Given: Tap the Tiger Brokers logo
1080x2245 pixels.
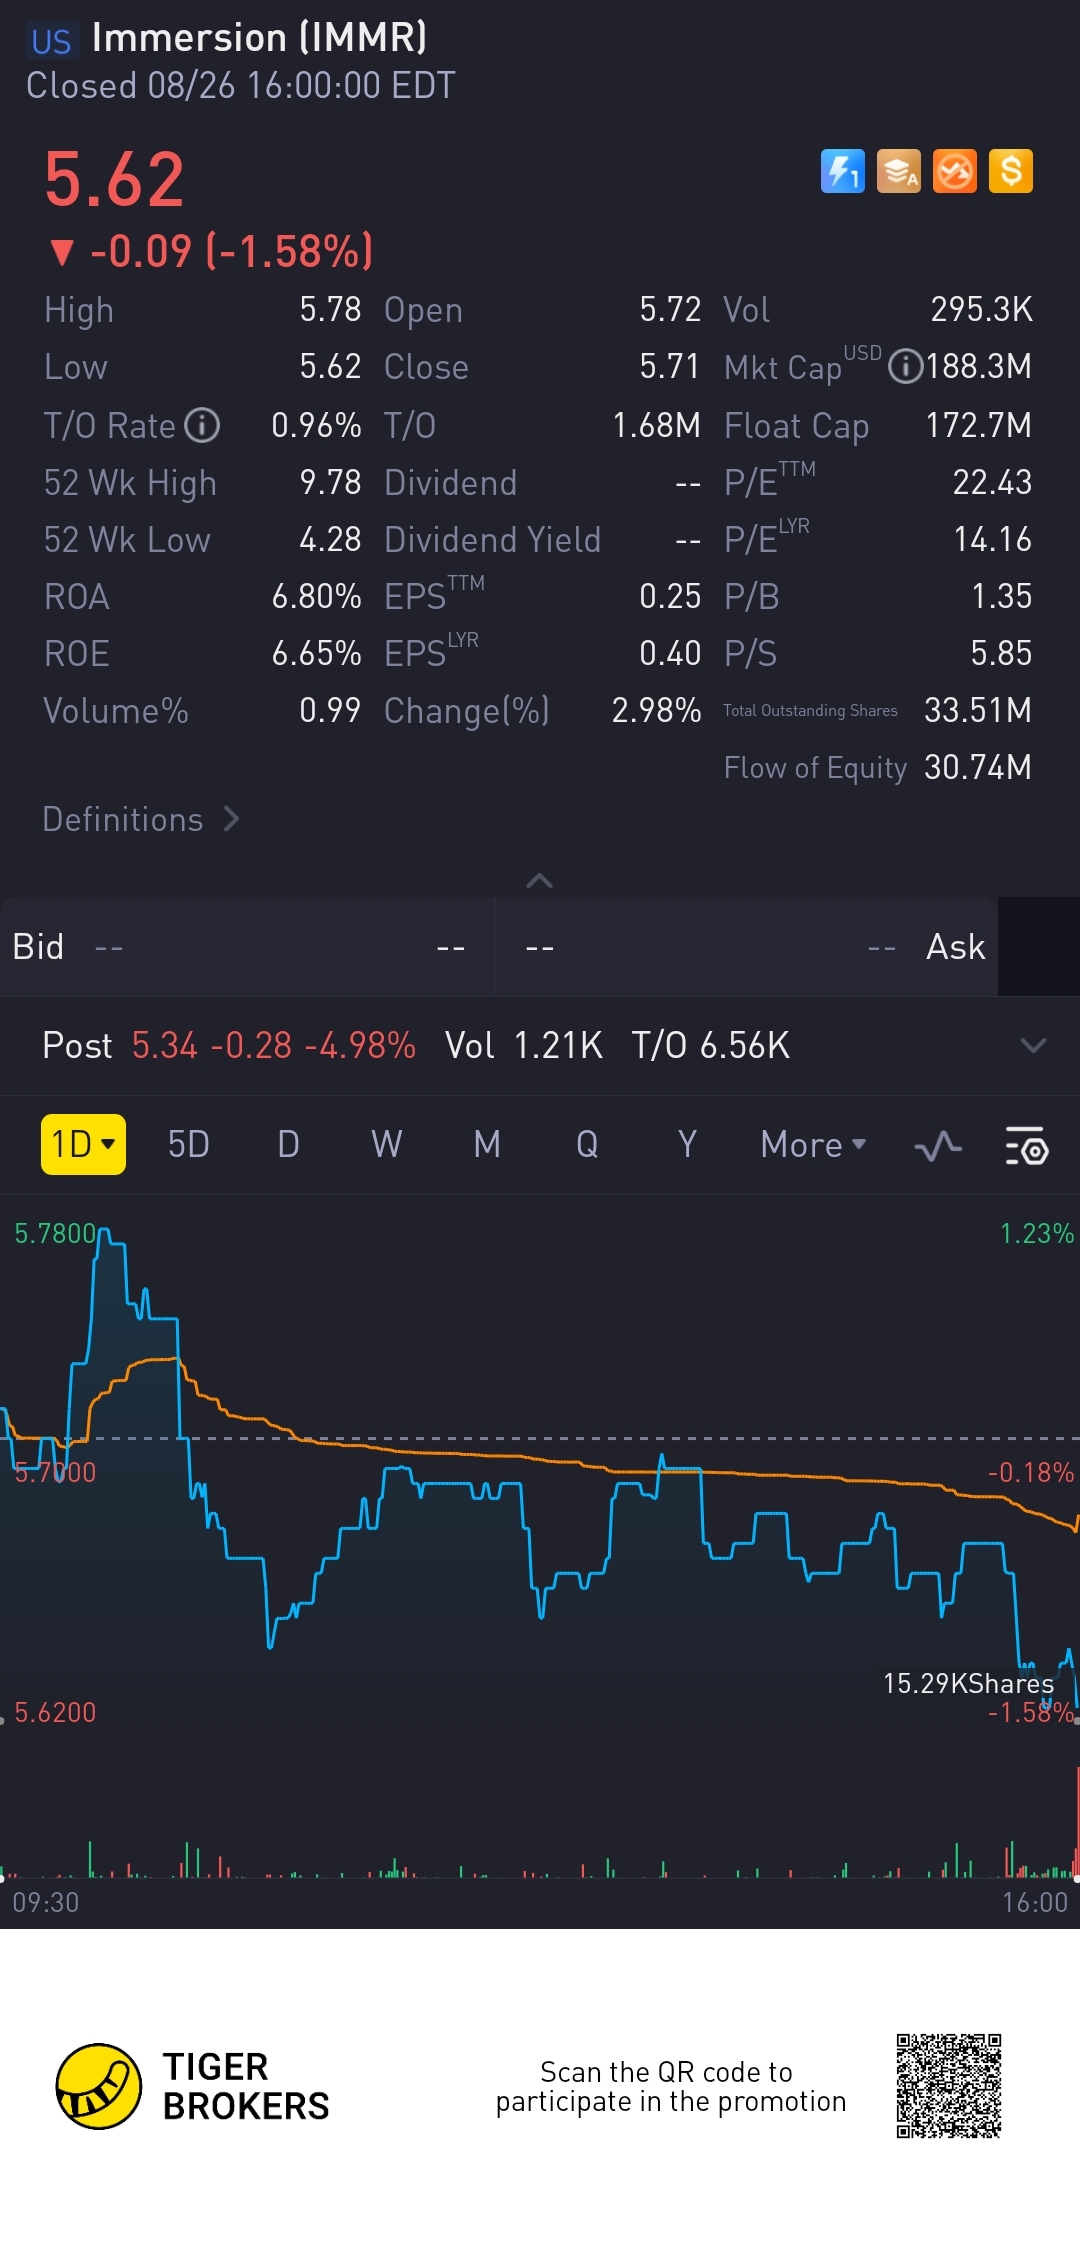Looking at the screenshot, I should pyautogui.click(x=98, y=2086).
